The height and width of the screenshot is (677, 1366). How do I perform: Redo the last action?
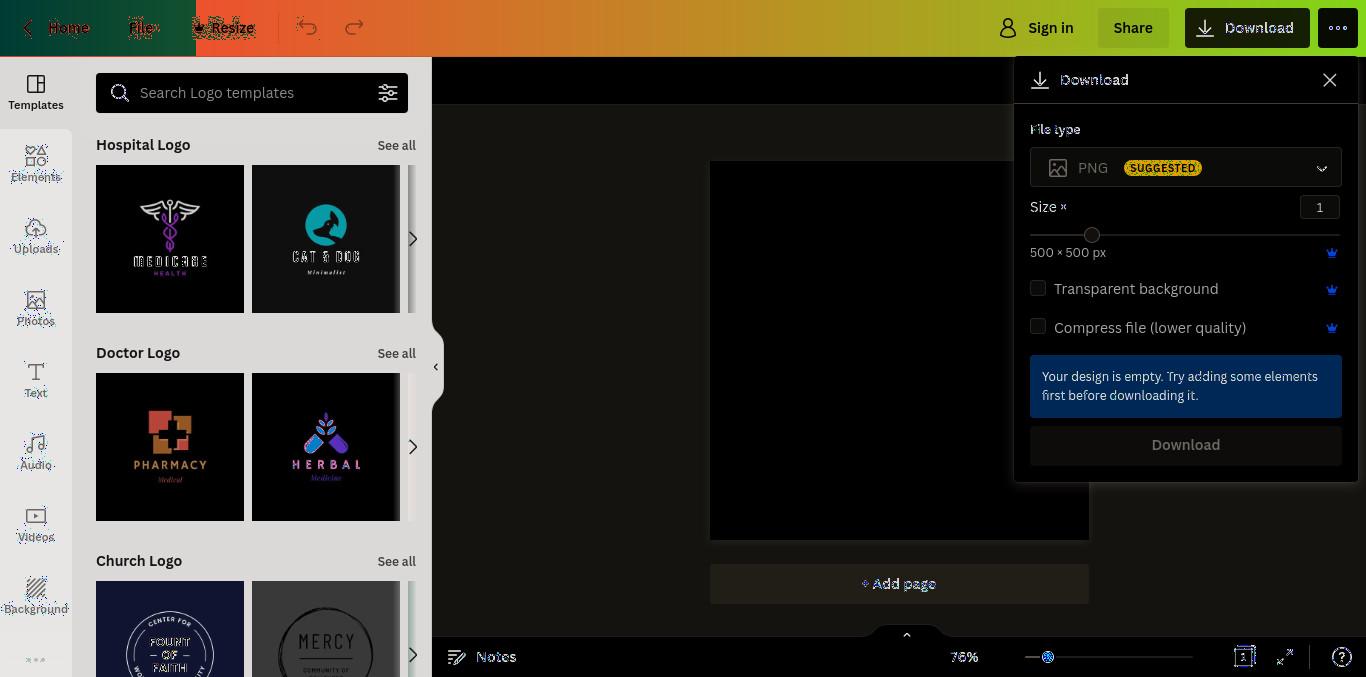click(x=354, y=28)
